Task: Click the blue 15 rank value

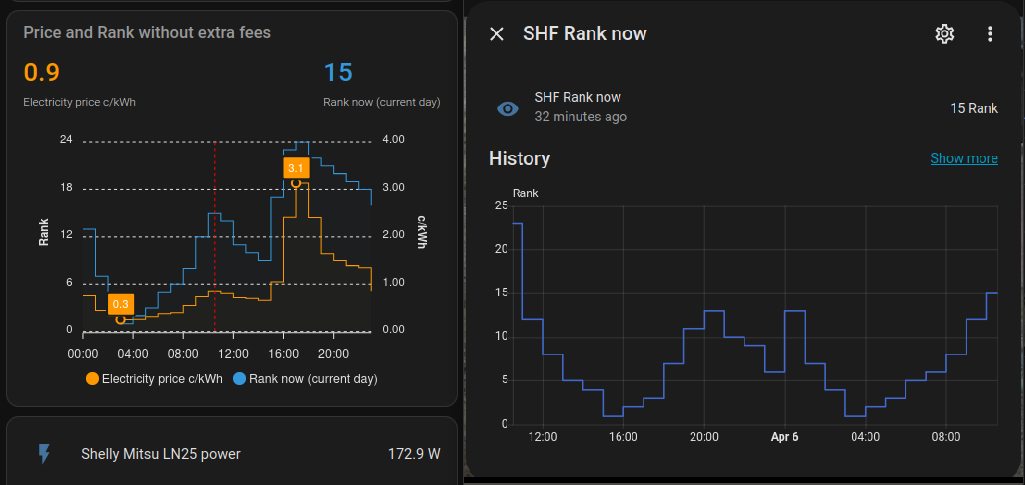Action: click(x=338, y=73)
